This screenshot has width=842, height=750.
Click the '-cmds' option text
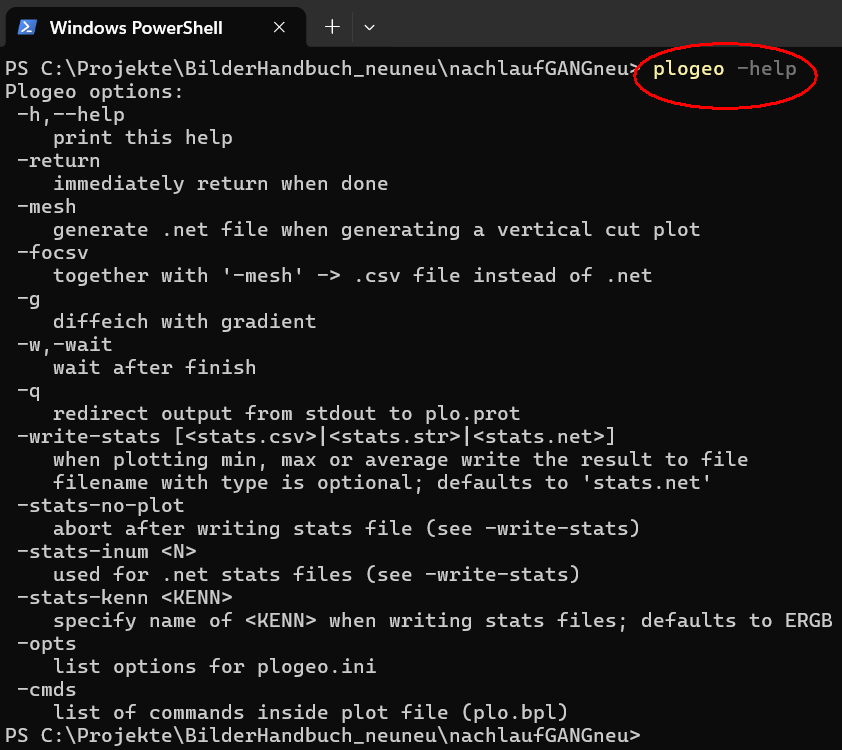(47, 689)
